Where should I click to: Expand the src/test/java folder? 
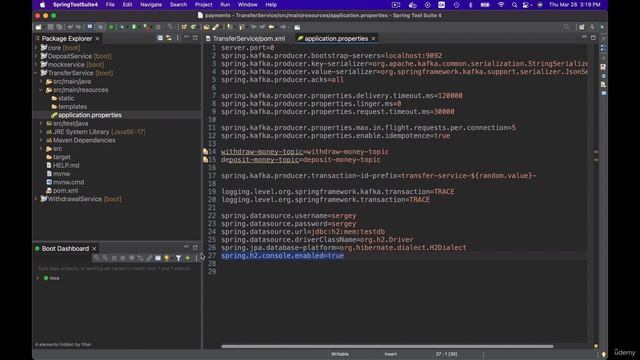tap(41, 123)
